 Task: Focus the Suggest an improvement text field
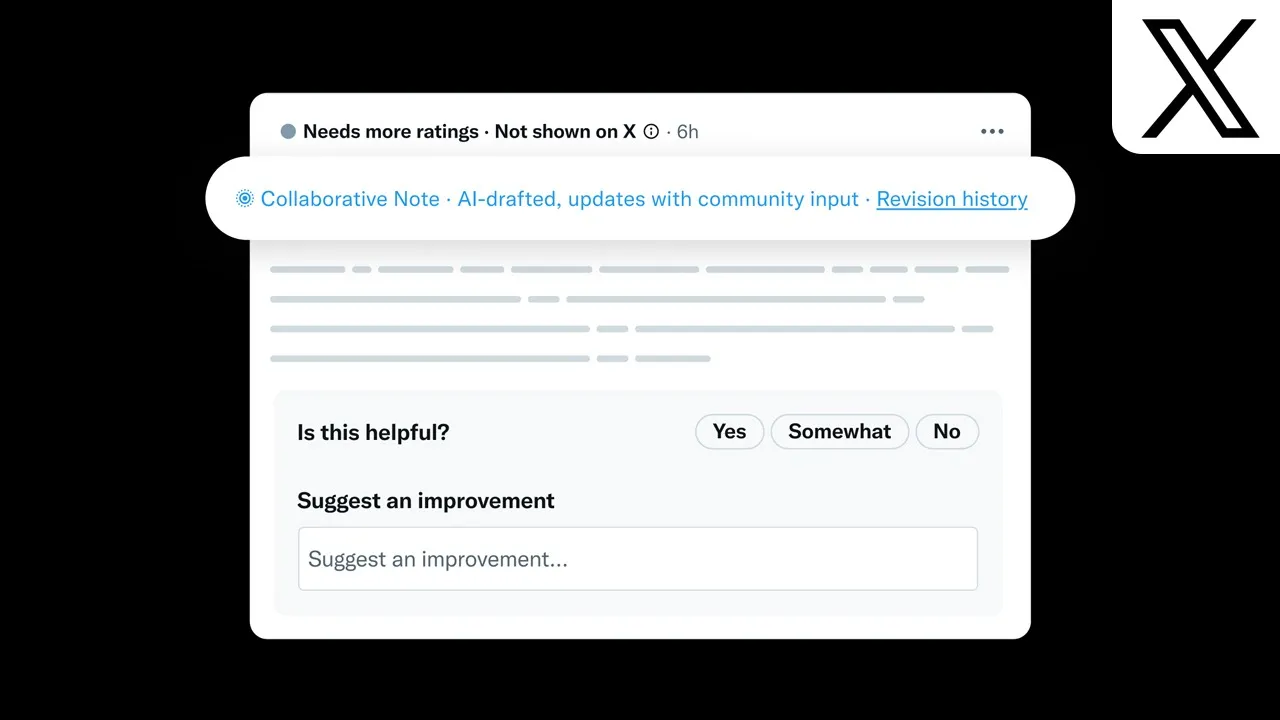click(x=637, y=559)
